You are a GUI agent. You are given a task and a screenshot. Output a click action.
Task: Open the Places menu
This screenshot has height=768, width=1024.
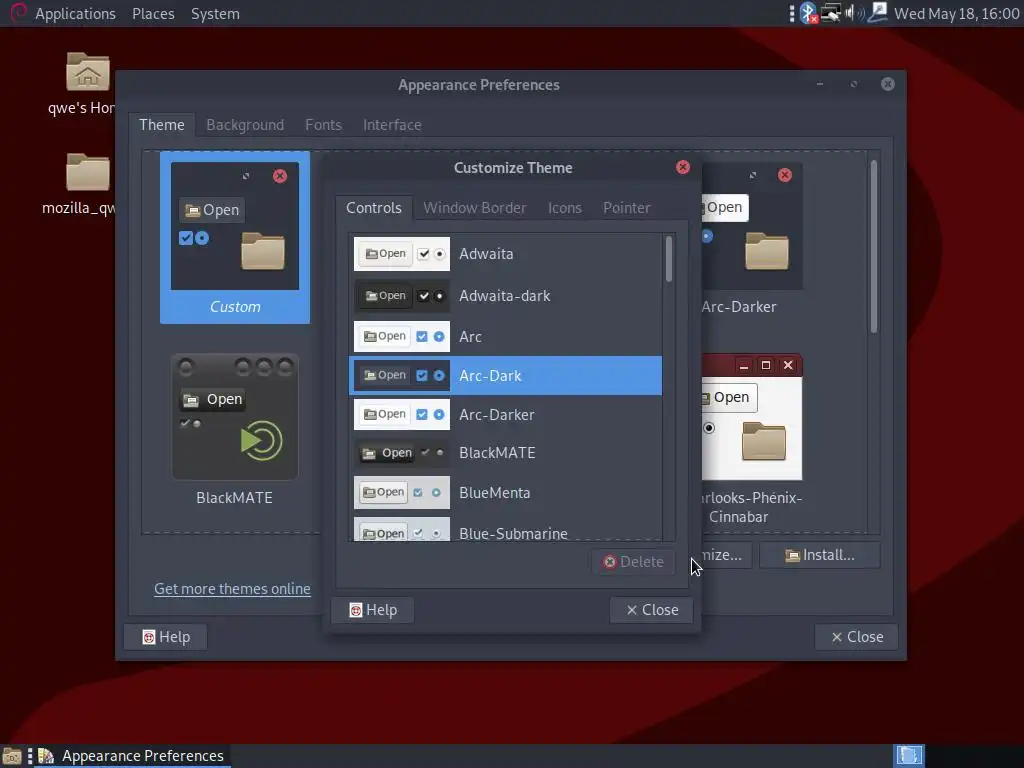coord(153,14)
